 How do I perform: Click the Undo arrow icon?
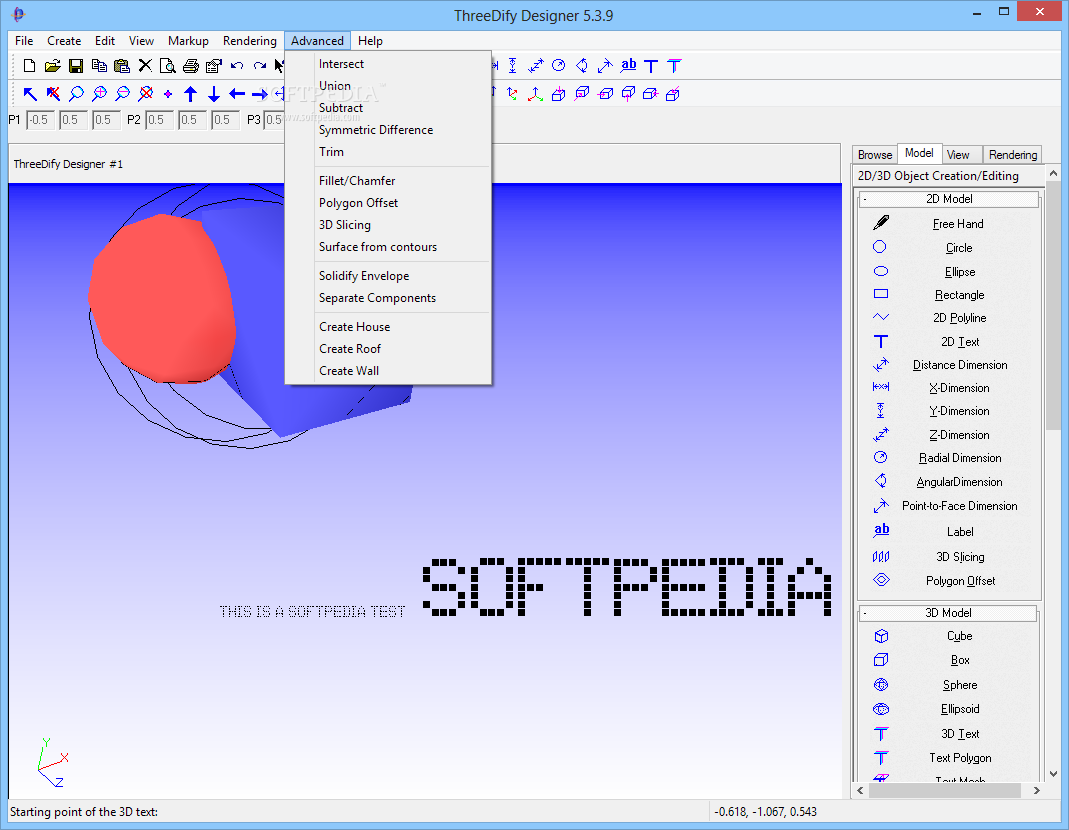tap(237, 65)
